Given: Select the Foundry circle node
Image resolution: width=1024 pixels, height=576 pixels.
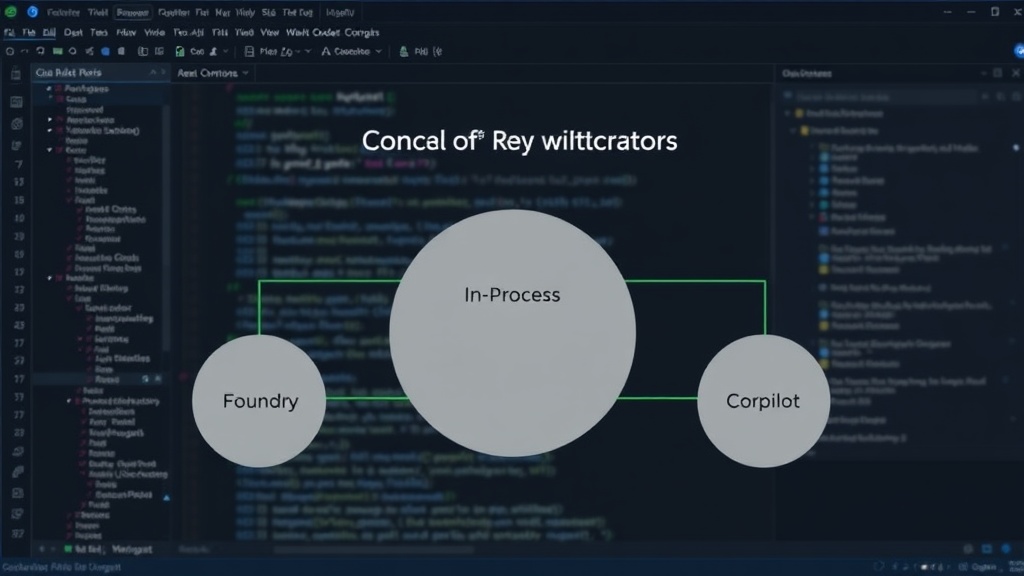Looking at the screenshot, I should point(259,401).
